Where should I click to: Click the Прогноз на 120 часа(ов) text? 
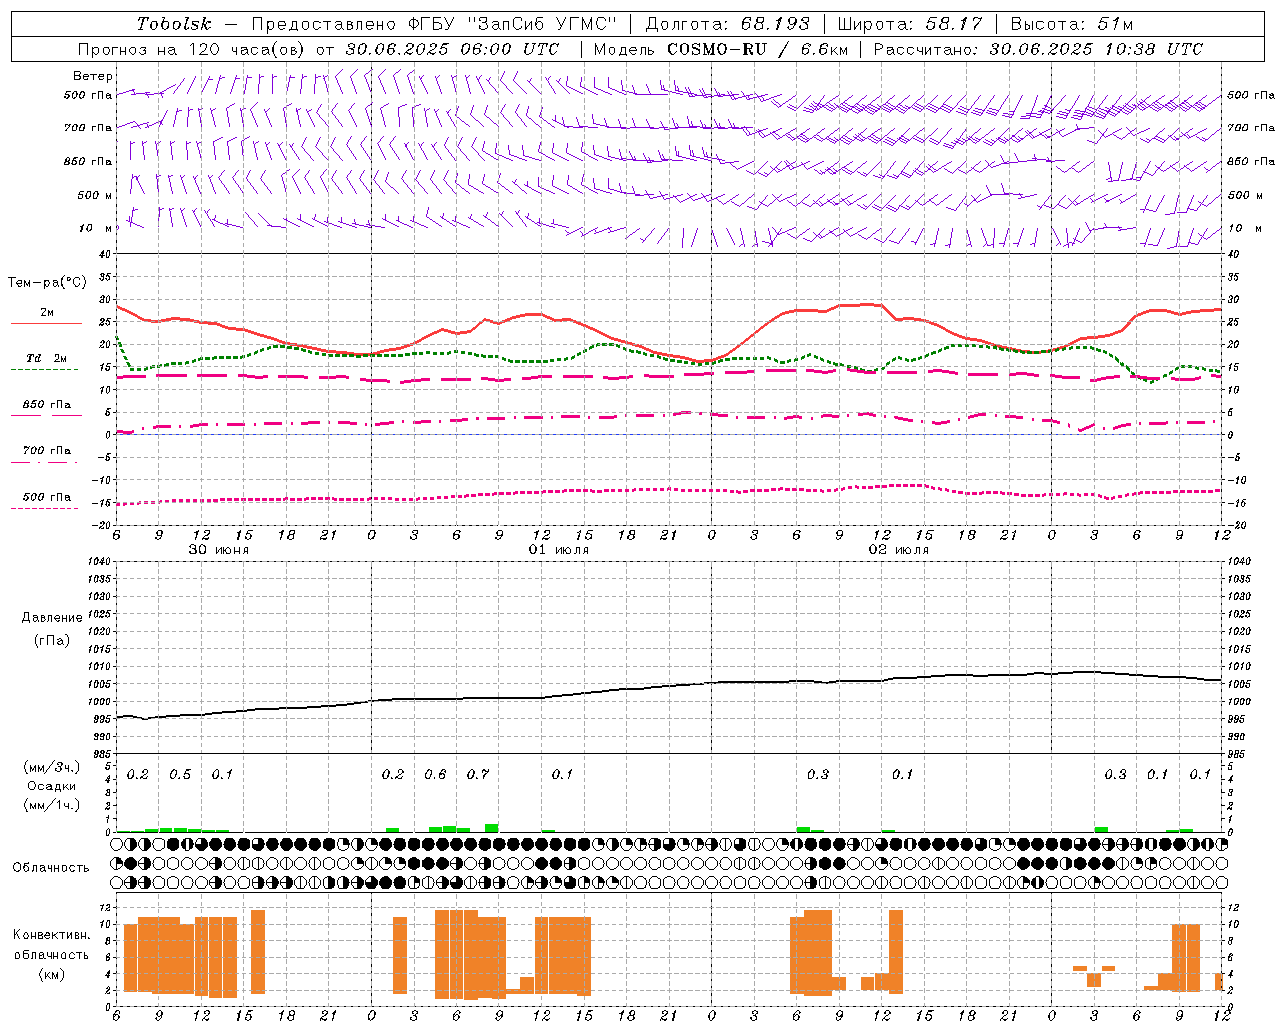click(193, 49)
